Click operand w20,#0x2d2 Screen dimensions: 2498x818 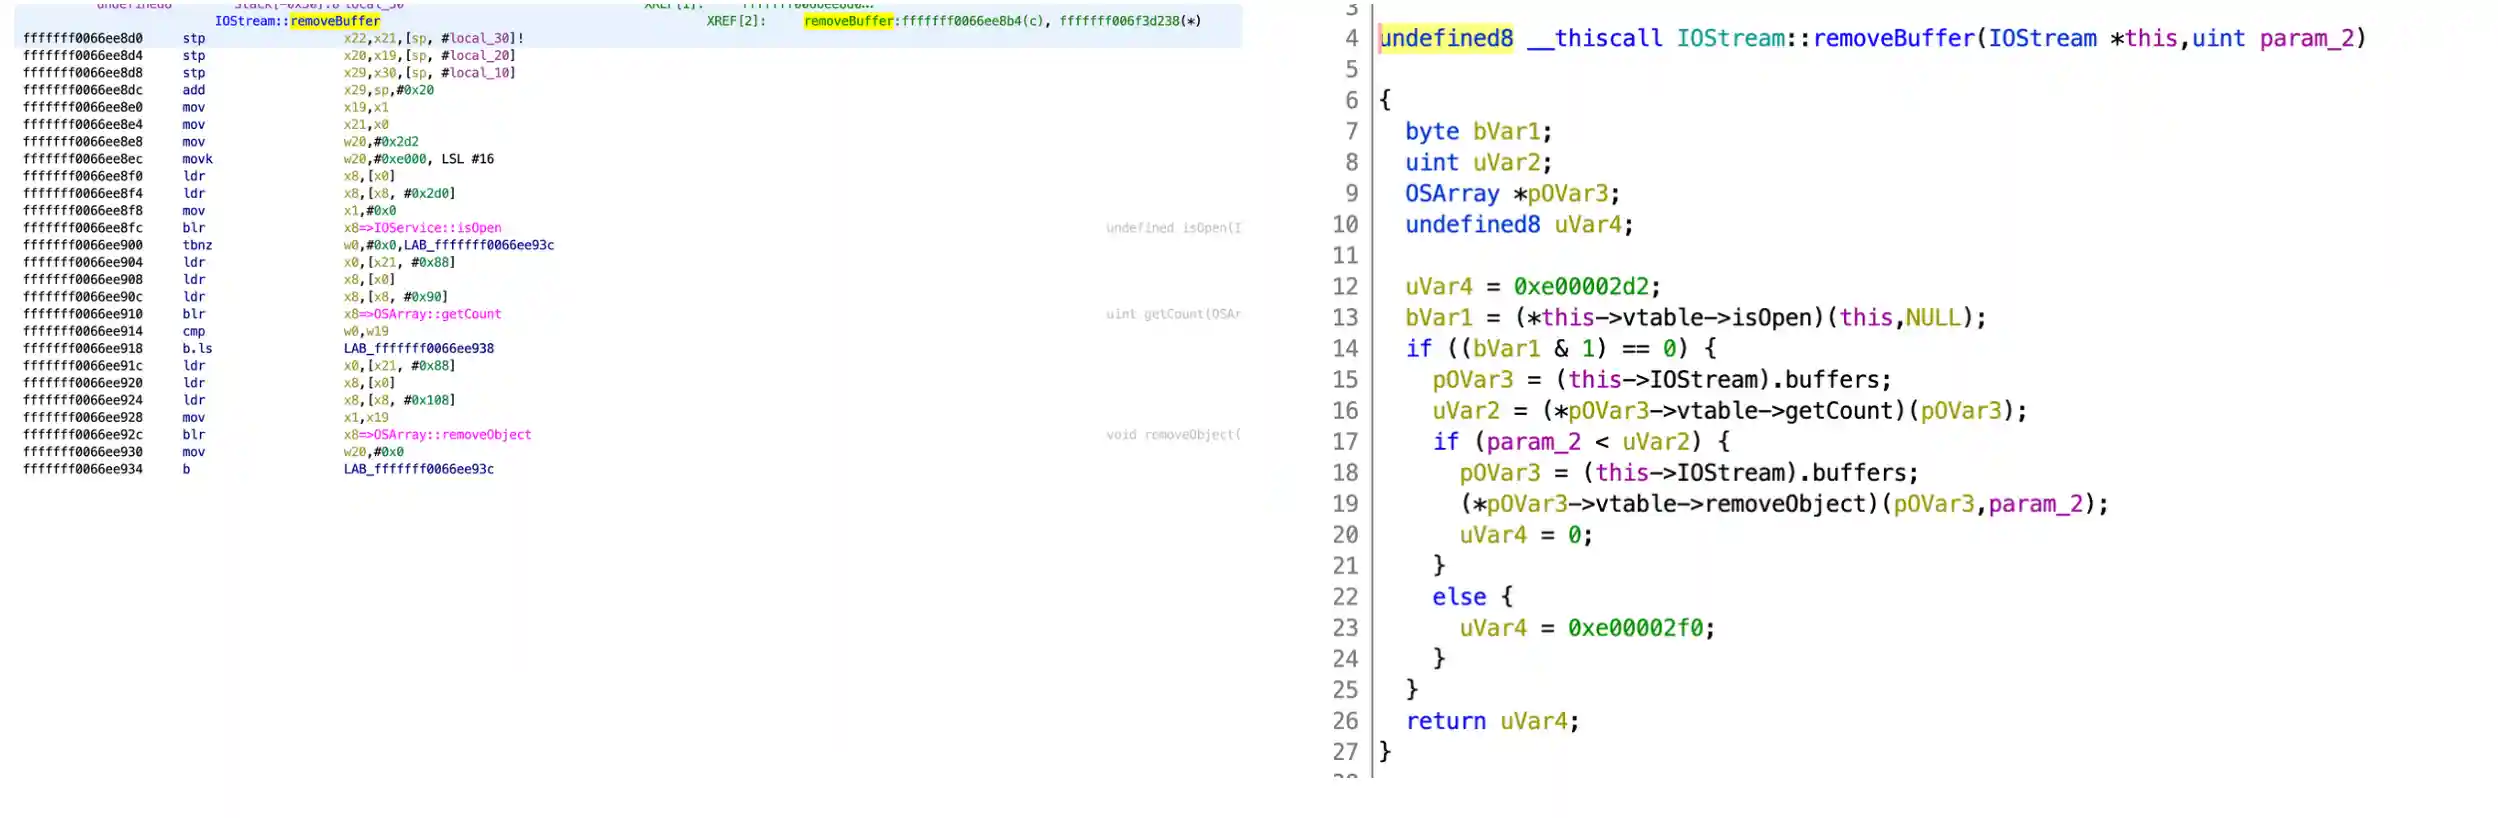point(381,142)
